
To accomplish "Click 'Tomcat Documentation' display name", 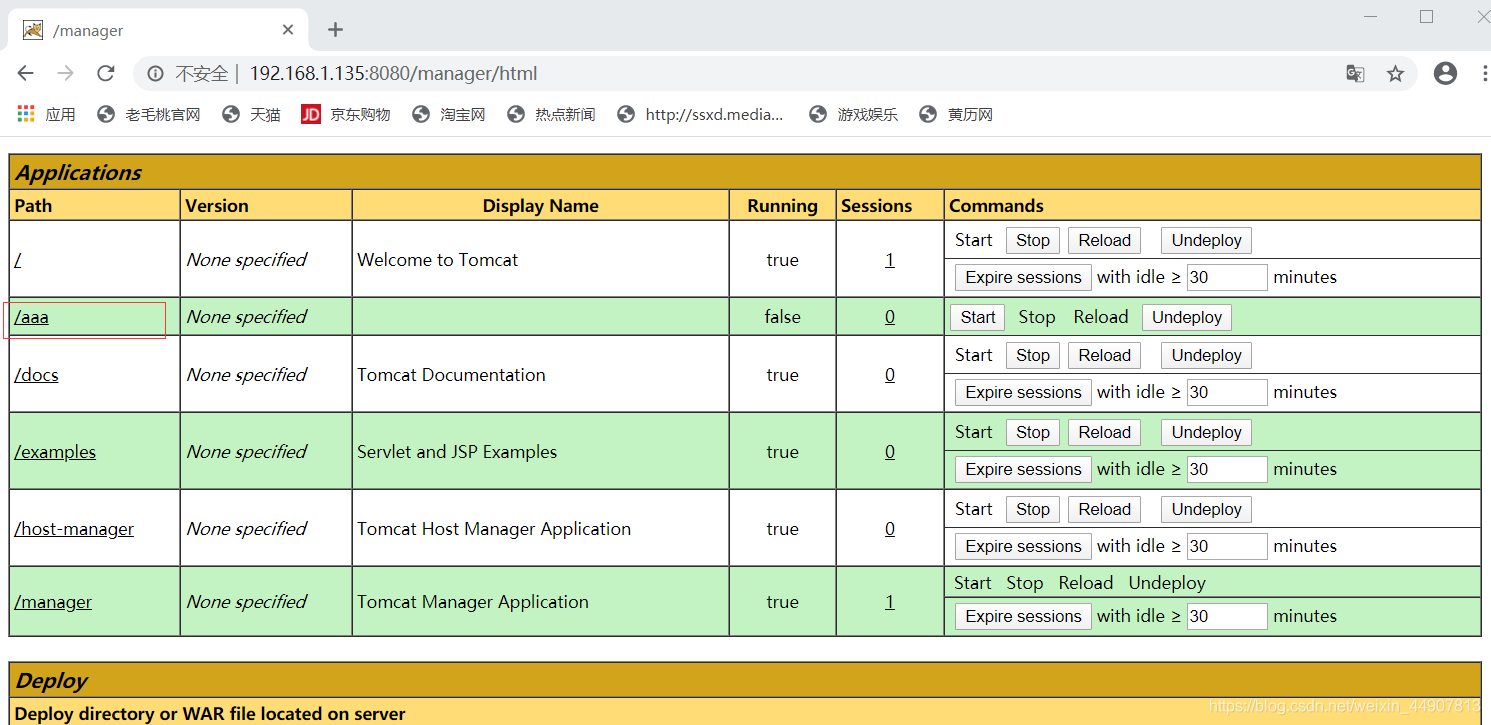I will [451, 375].
